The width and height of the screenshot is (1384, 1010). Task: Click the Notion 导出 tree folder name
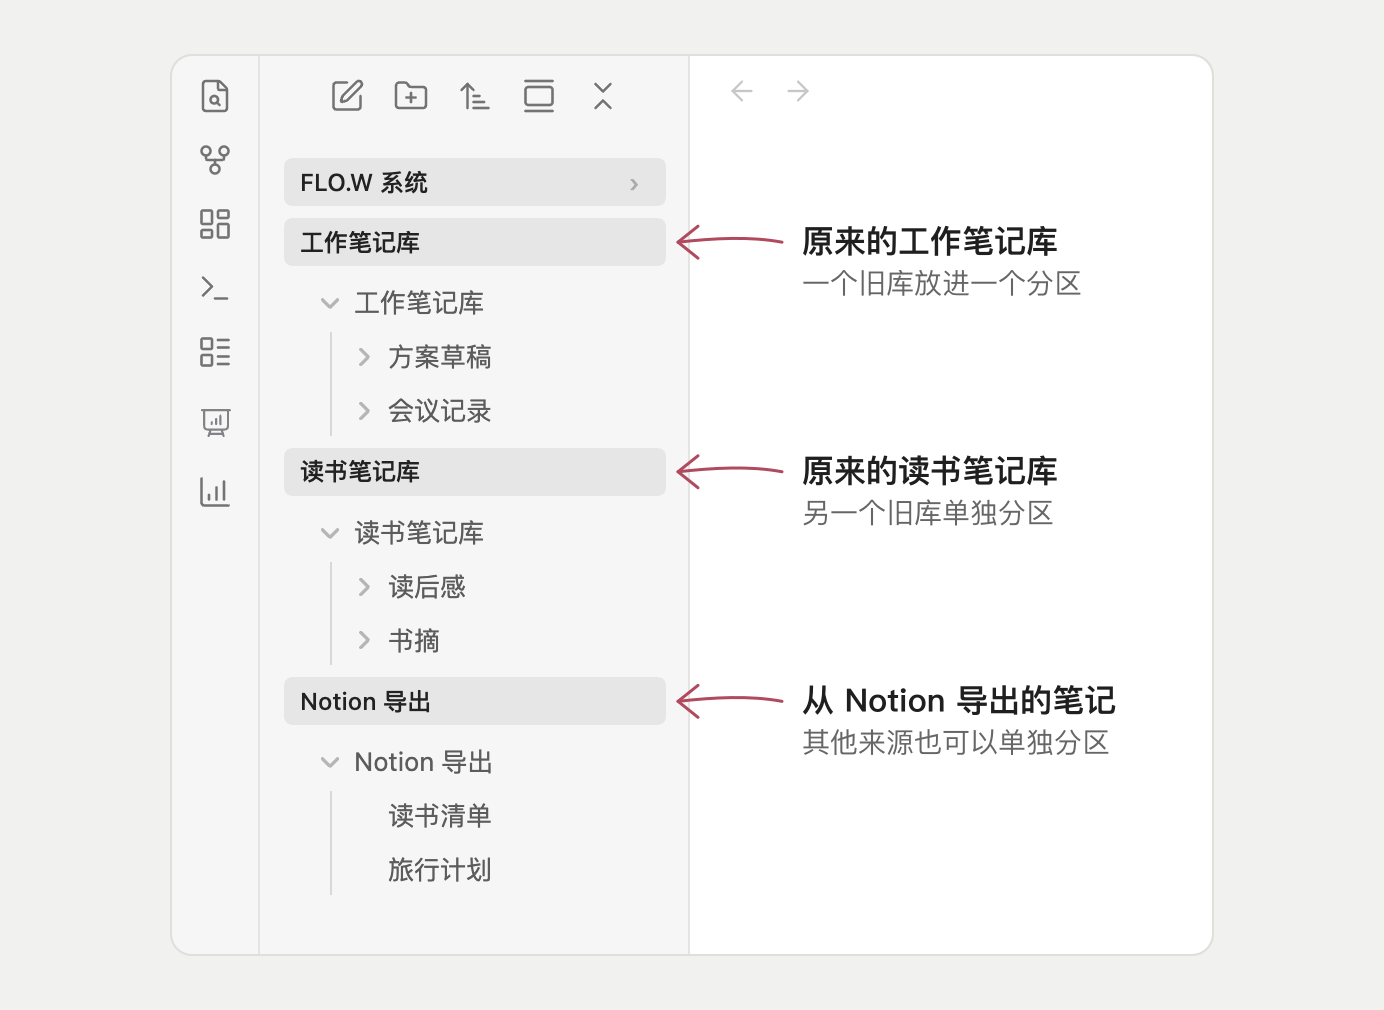click(424, 762)
